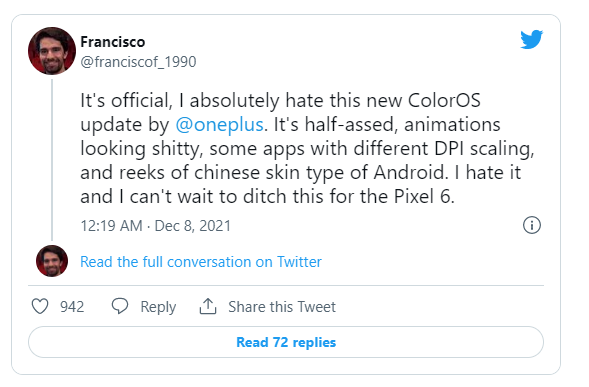Click the 12:19 AM · Dec 8, 2021 timestamp
The height and width of the screenshot is (387, 589).
pyautogui.click(x=156, y=226)
